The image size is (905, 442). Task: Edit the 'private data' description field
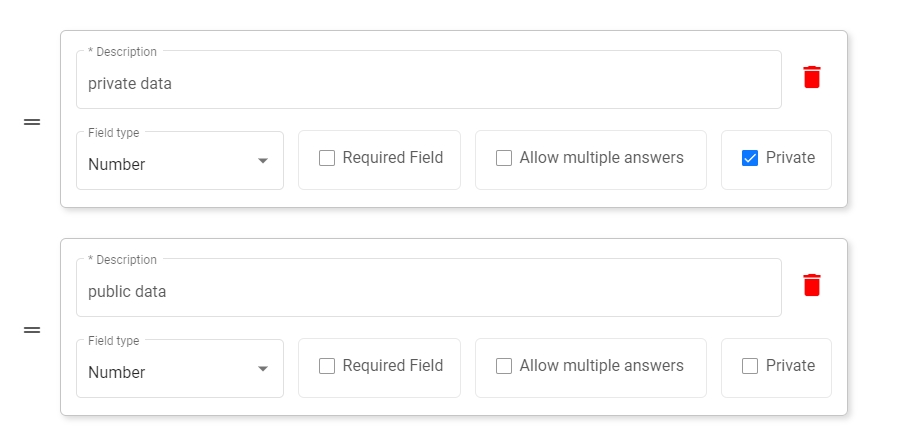coord(428,84)
